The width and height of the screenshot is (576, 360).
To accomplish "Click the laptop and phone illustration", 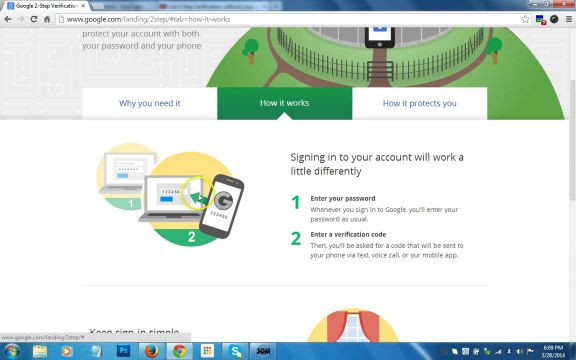I will [170, 194].
